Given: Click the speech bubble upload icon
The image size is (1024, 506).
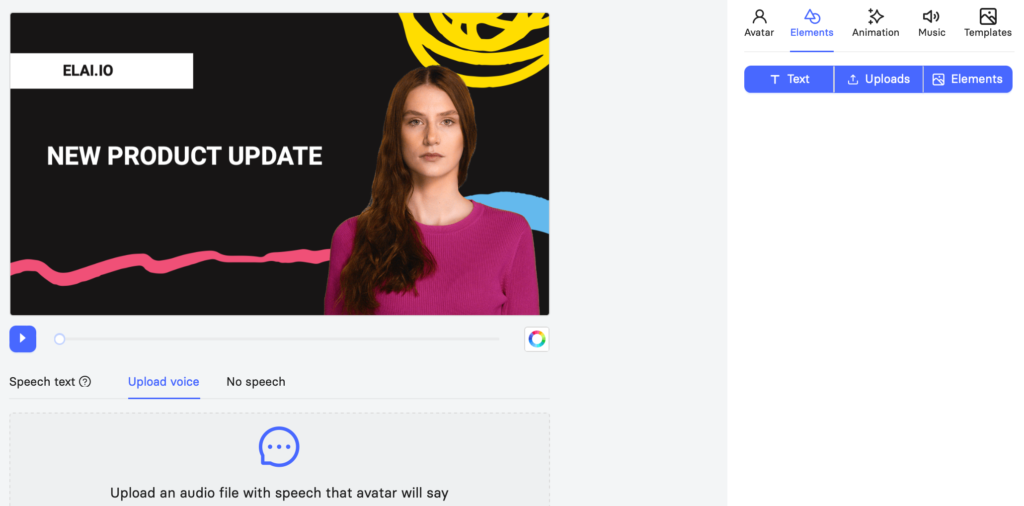Looking at the screenshot, I should tap(279, 447).
